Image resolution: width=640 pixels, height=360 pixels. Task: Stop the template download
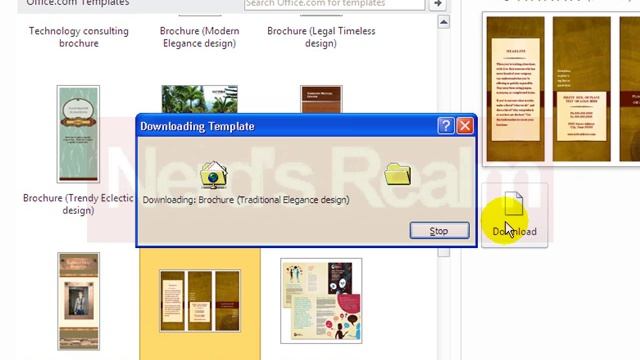coord(439,231)
